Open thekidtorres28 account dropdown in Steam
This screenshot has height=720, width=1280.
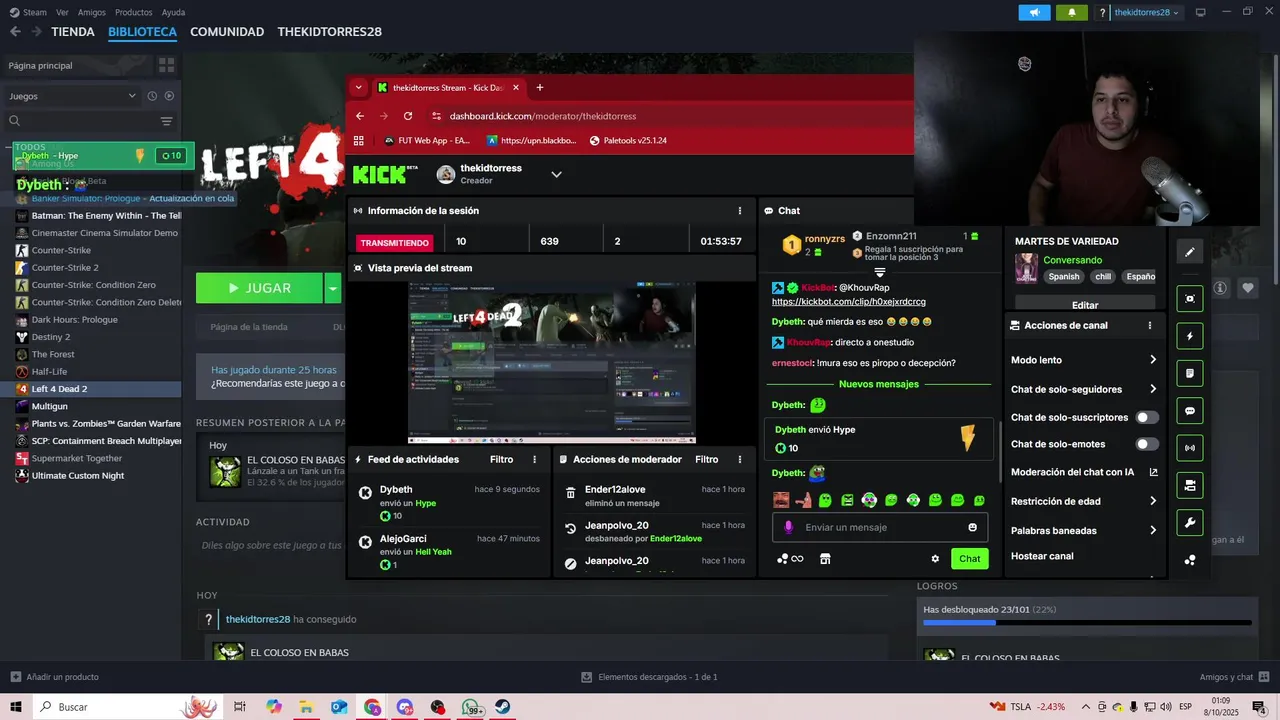coord(1145,12)
